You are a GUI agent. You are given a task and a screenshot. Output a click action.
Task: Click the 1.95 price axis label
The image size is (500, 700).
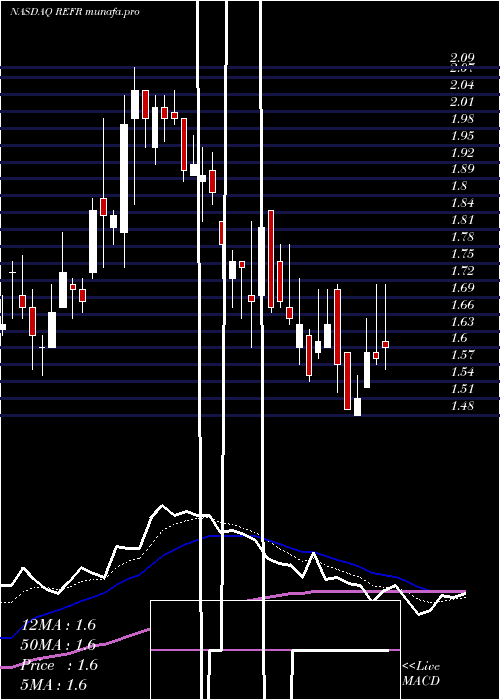tap(462, 136)
